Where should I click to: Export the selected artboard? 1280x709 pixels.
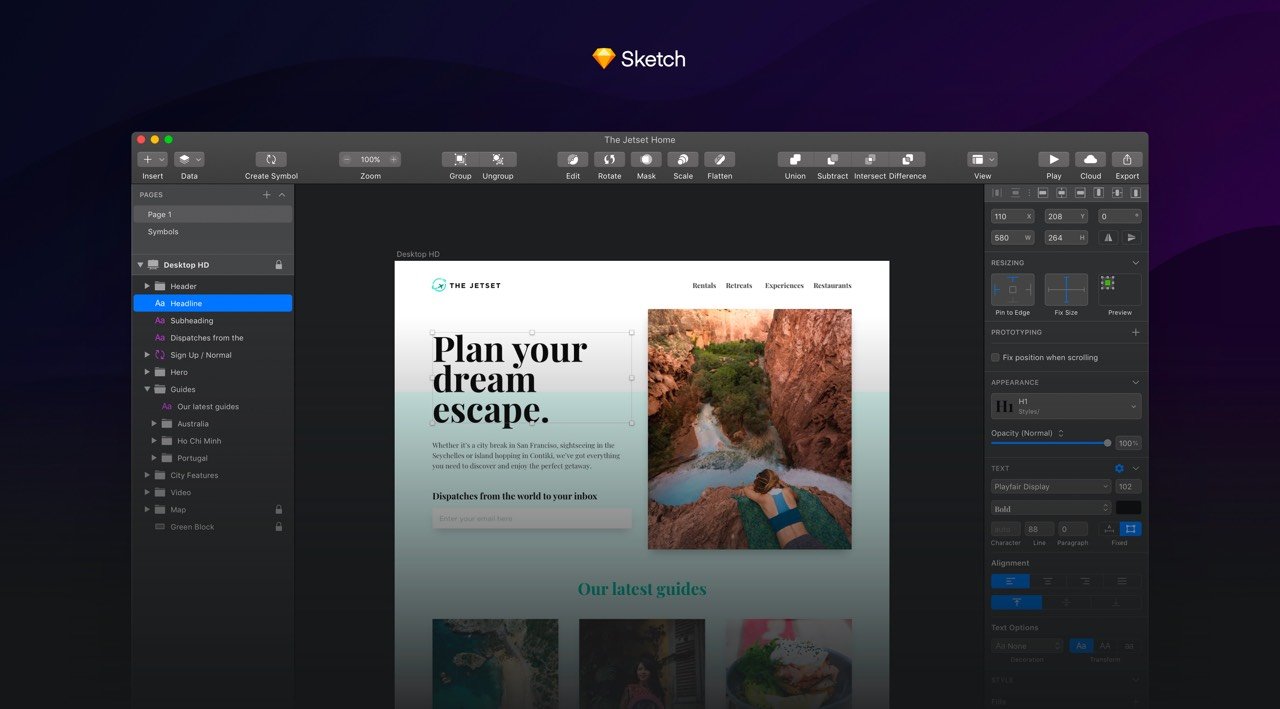tap(1127, 160)
